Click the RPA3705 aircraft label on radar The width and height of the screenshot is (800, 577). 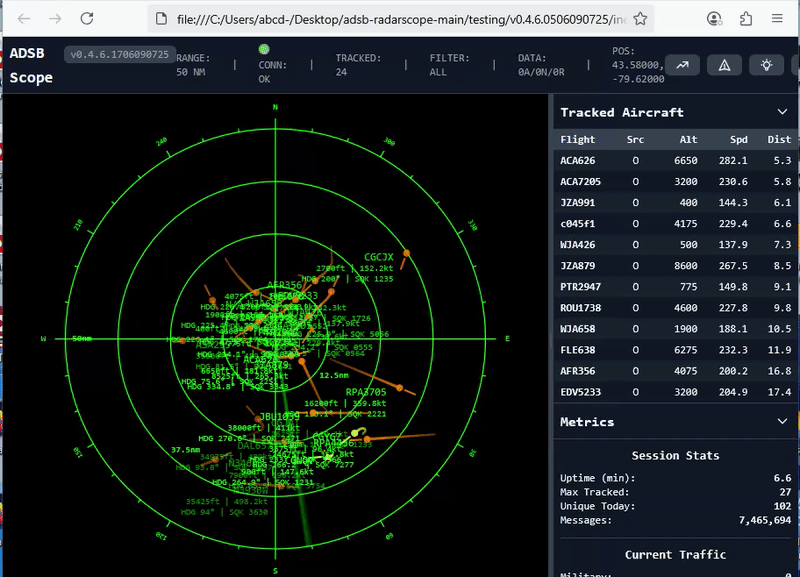(x=366, y=392)
